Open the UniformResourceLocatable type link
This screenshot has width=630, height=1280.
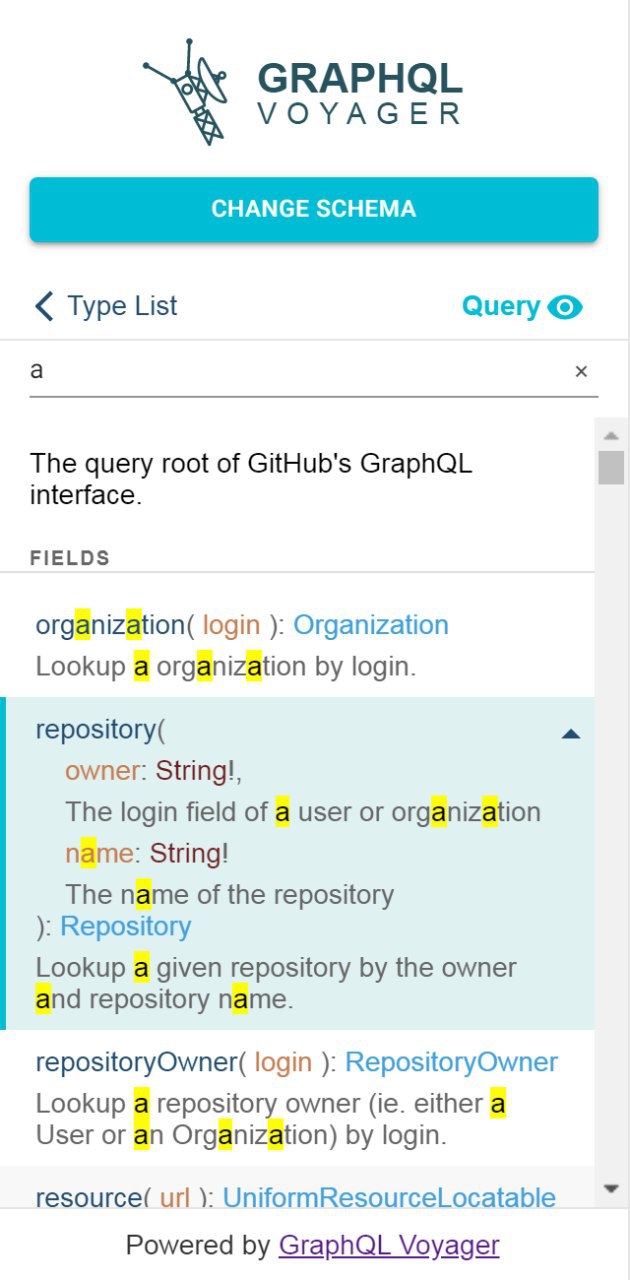389,1198
